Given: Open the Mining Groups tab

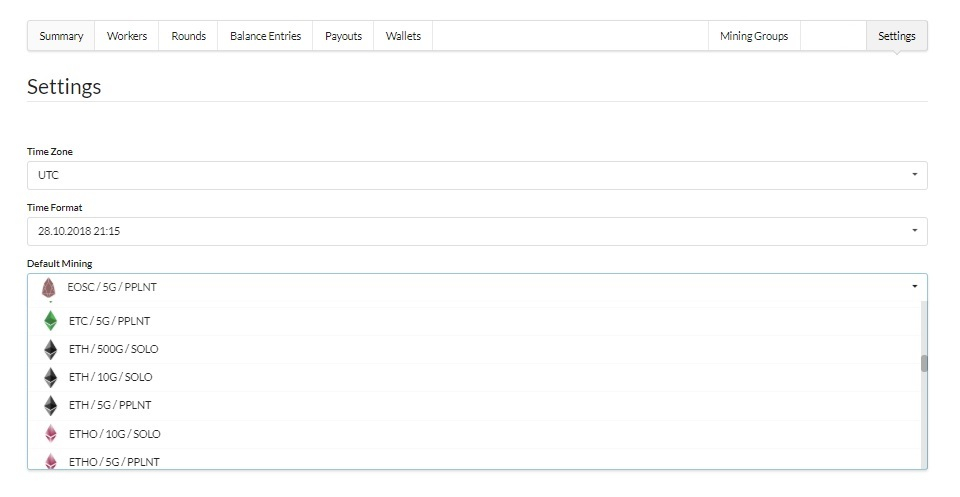Looking at the screenshot, I should point(754,36).
